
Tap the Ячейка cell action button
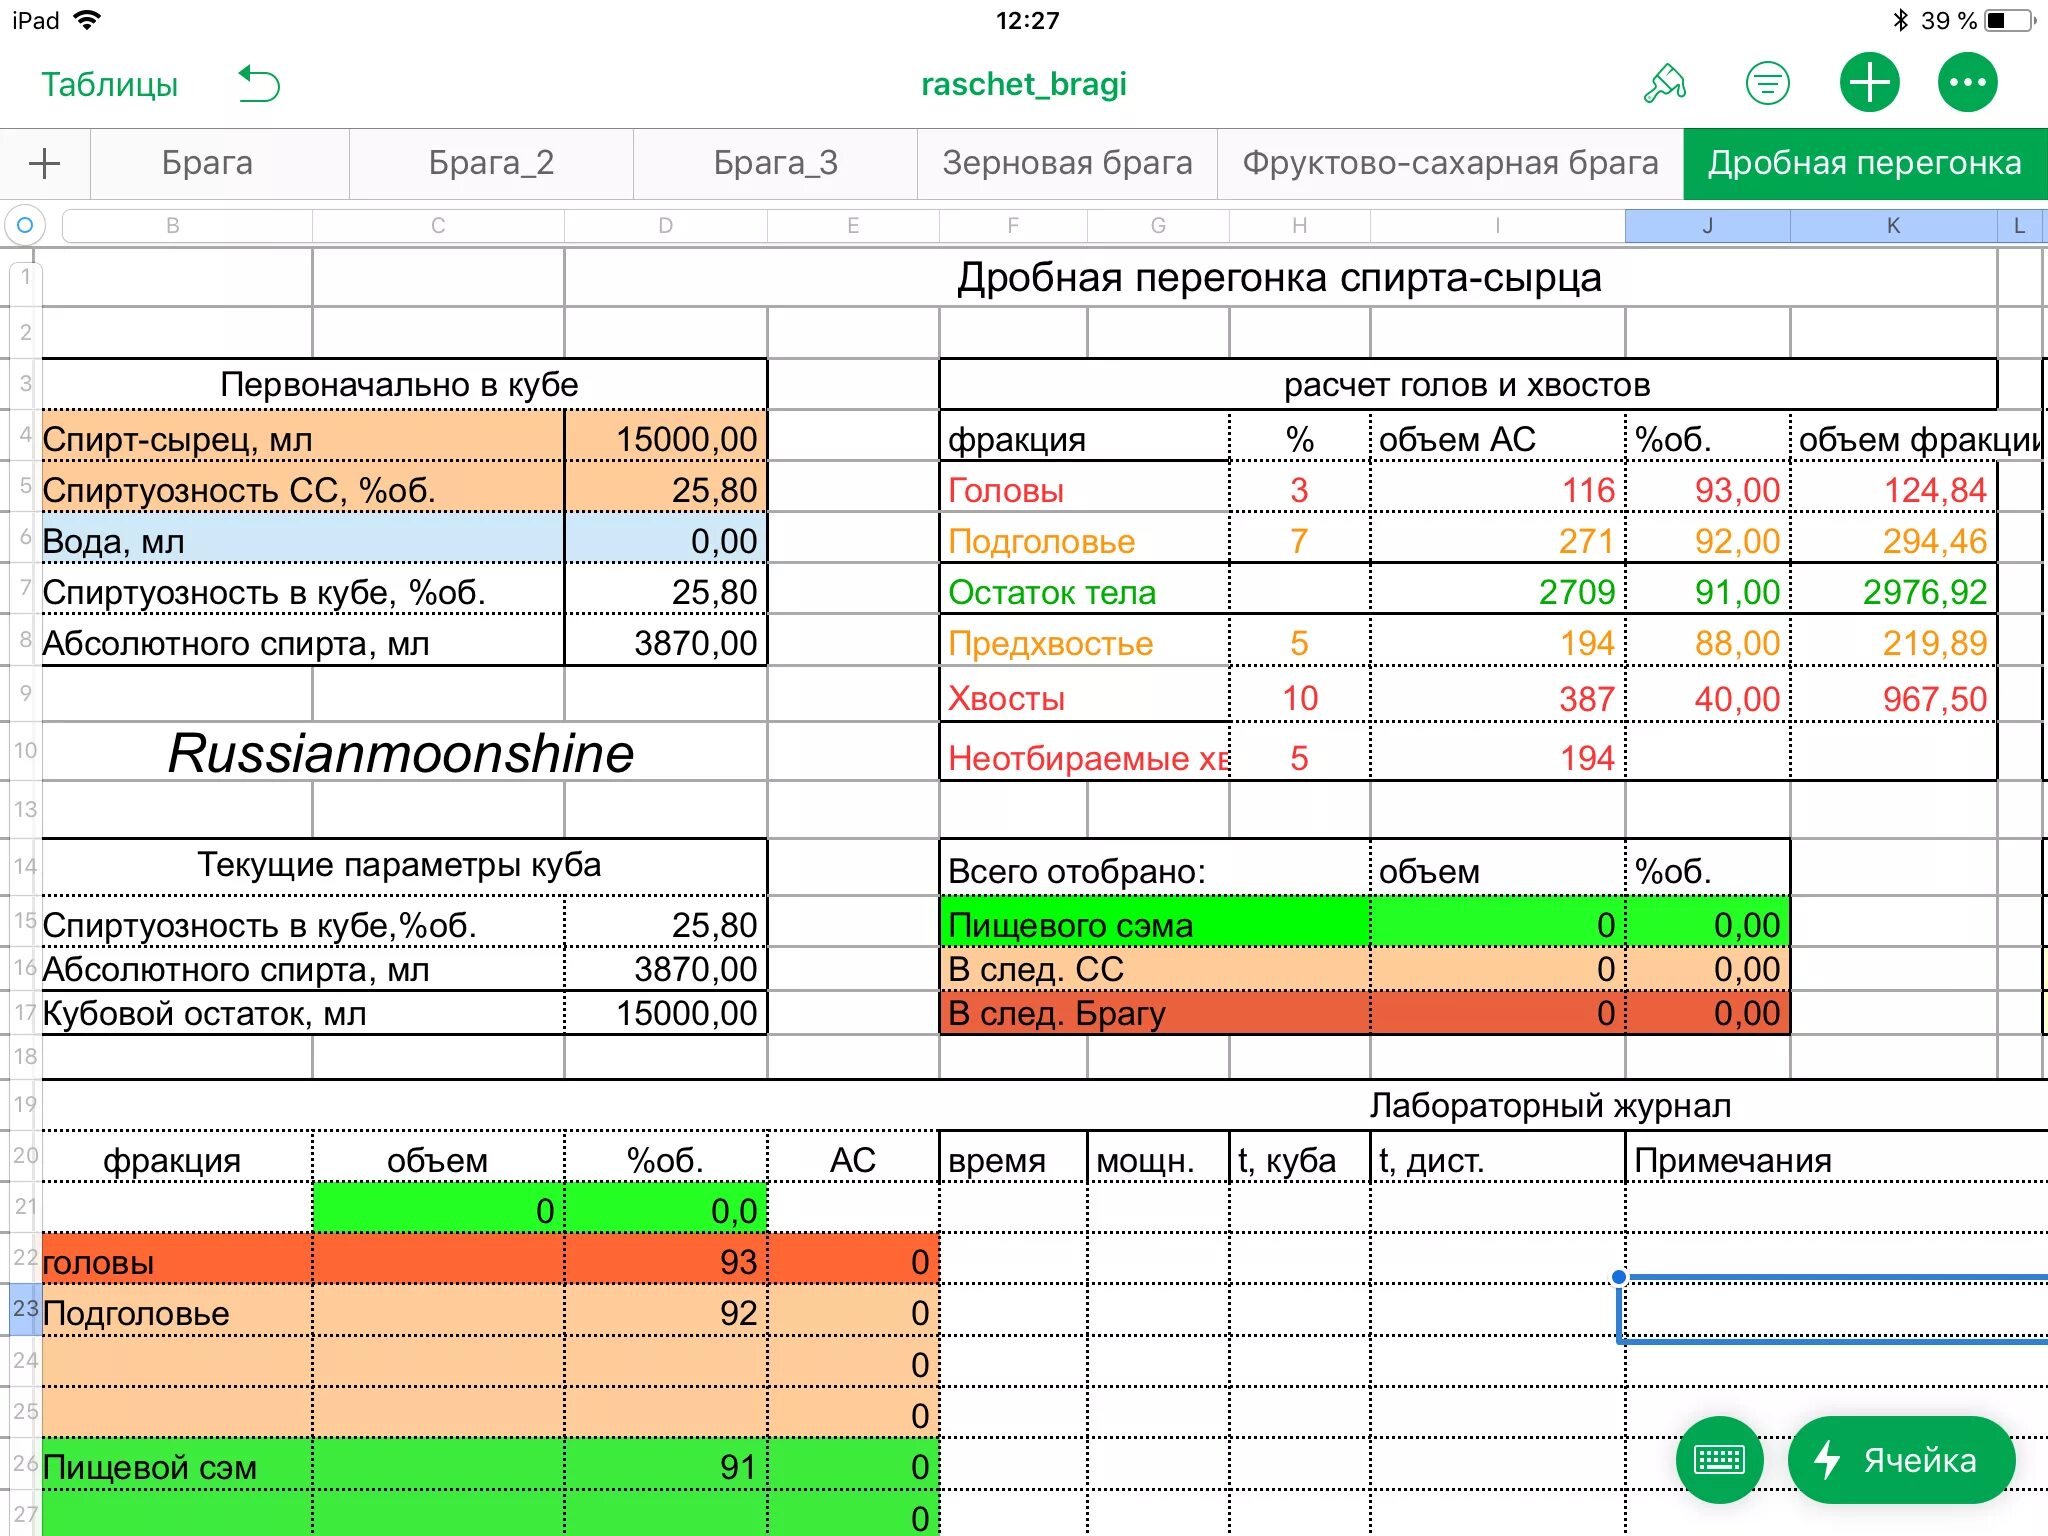[x=1900, y=1460]
